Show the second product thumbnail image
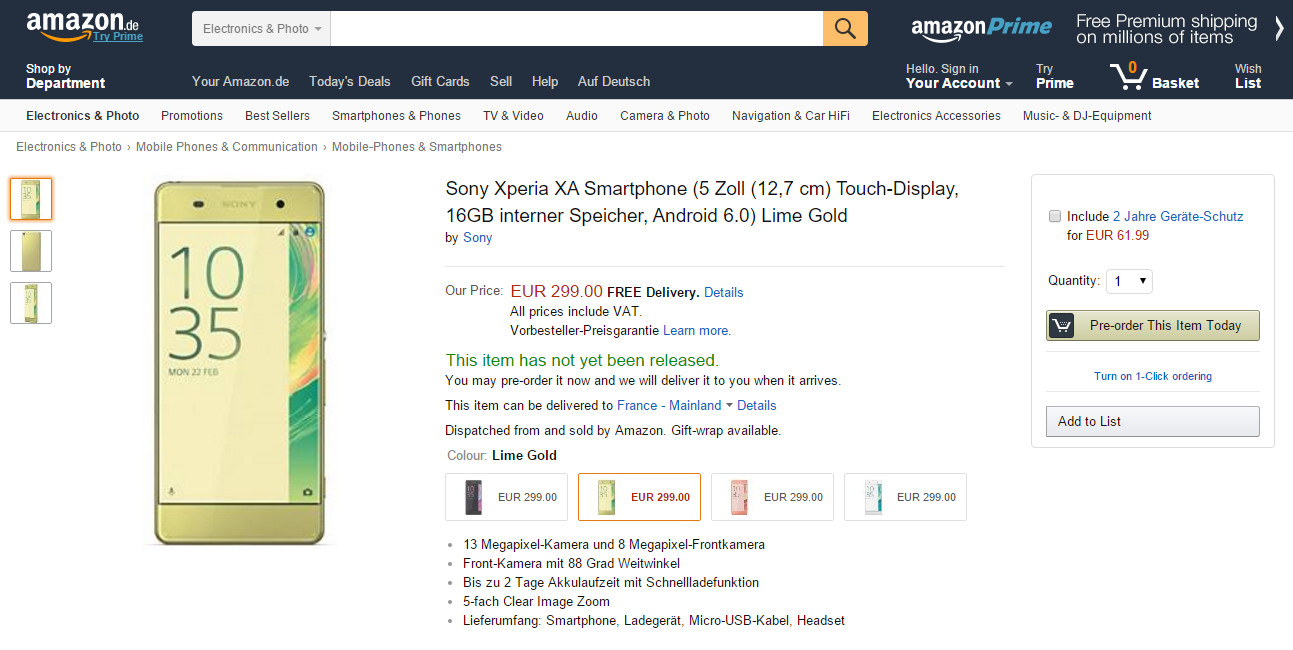 (x=31, y=251)
